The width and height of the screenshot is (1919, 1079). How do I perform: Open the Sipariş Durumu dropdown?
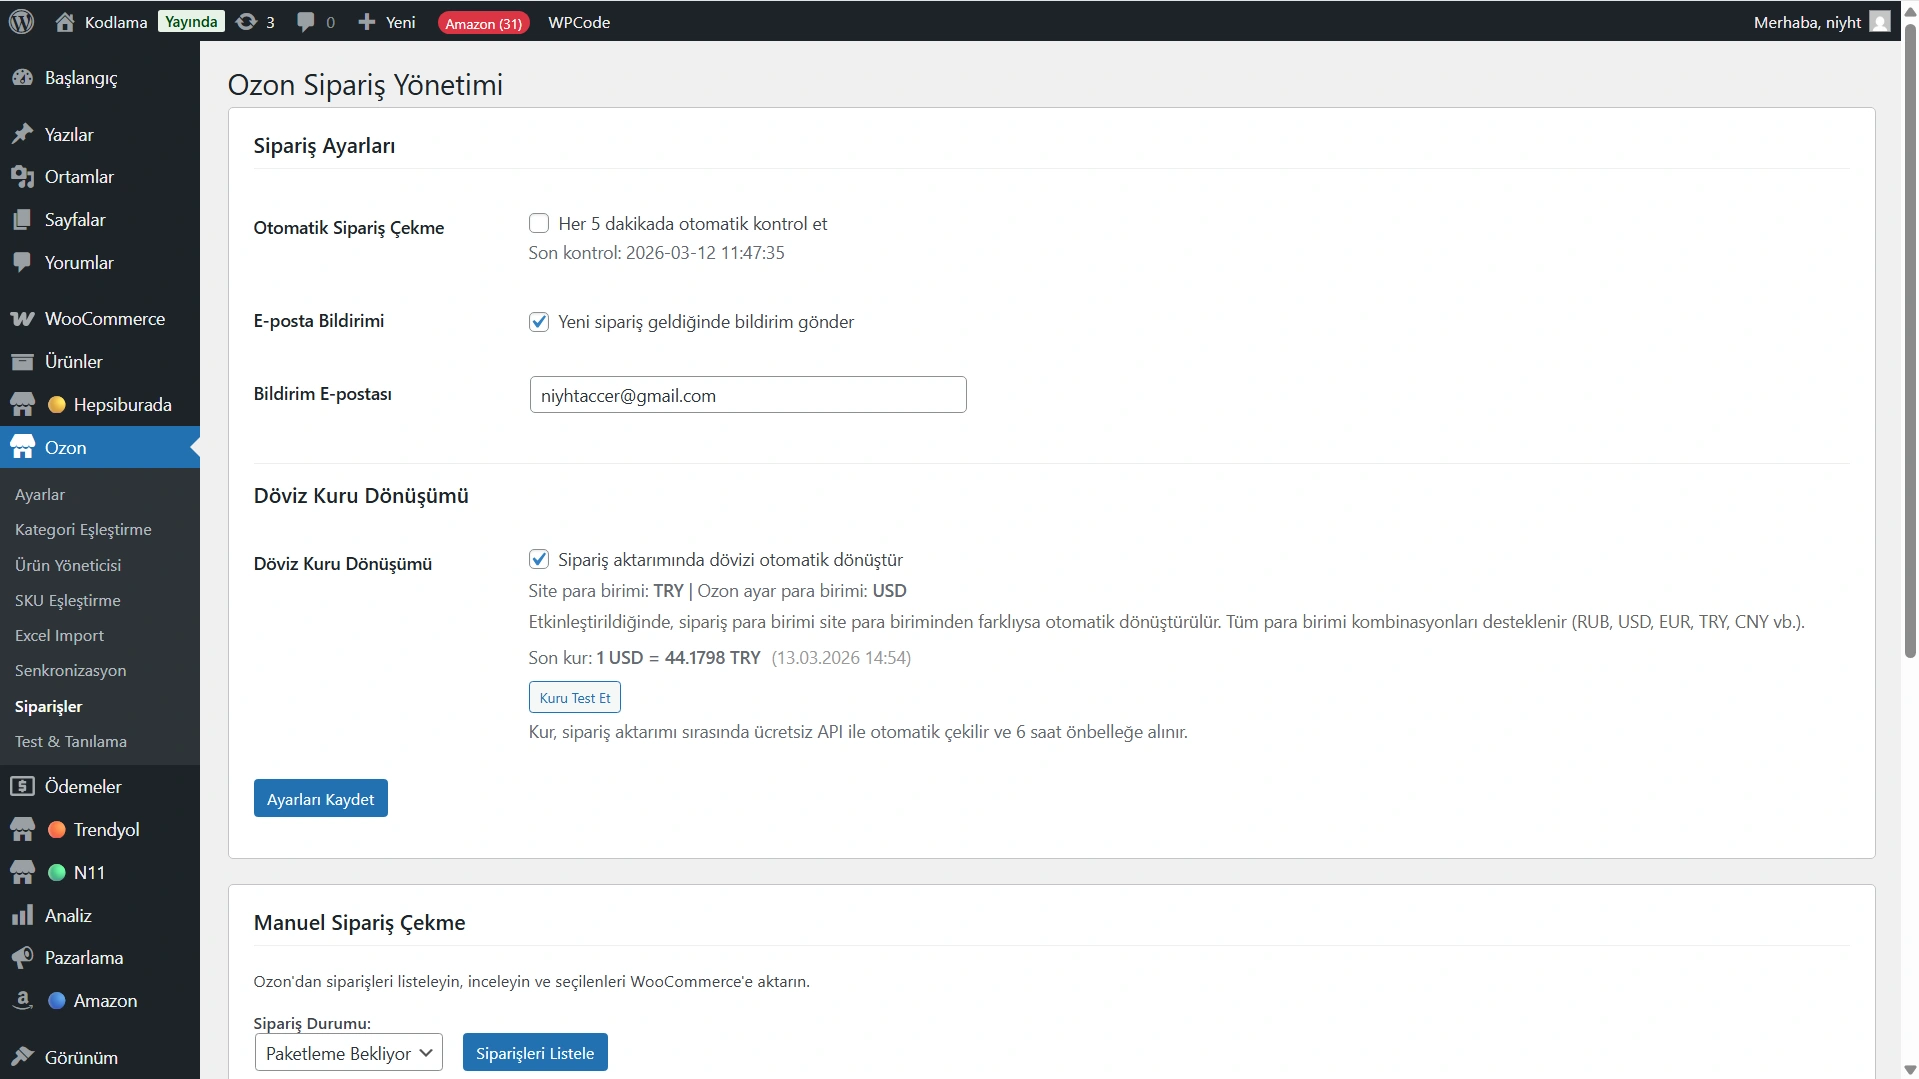348,1053
